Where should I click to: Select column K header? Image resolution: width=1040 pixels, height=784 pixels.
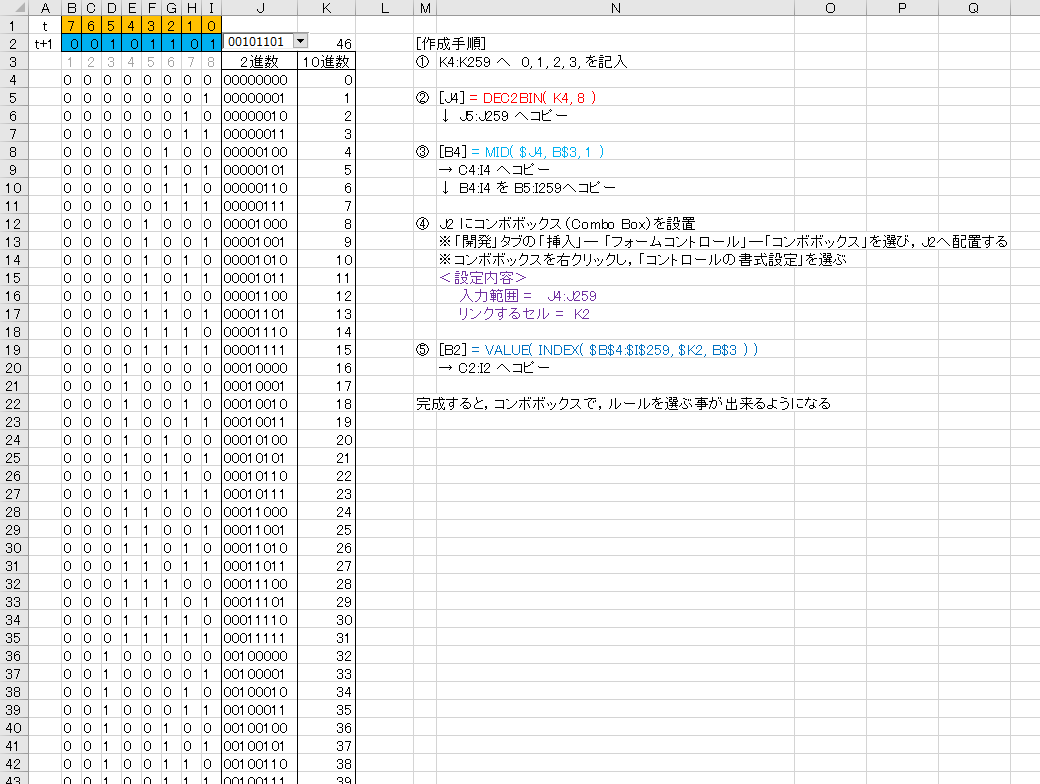tap(326, 8)
